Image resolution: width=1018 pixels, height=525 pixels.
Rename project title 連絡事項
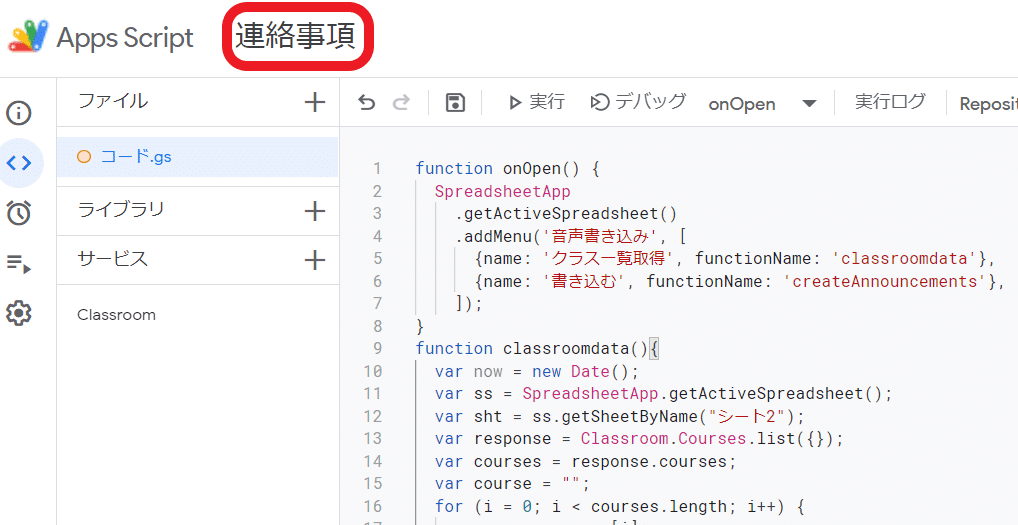296,36
